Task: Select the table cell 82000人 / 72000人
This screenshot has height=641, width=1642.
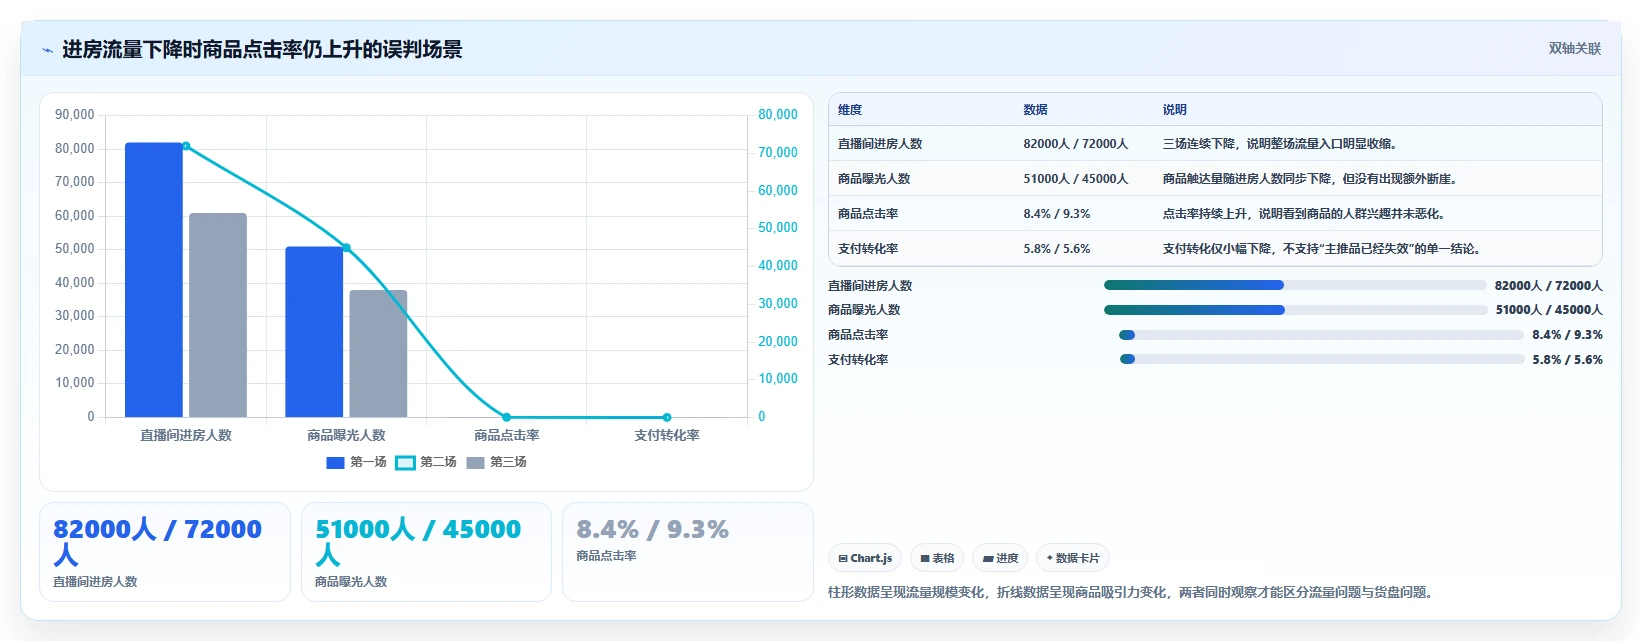Action: tap(1075, 144)
